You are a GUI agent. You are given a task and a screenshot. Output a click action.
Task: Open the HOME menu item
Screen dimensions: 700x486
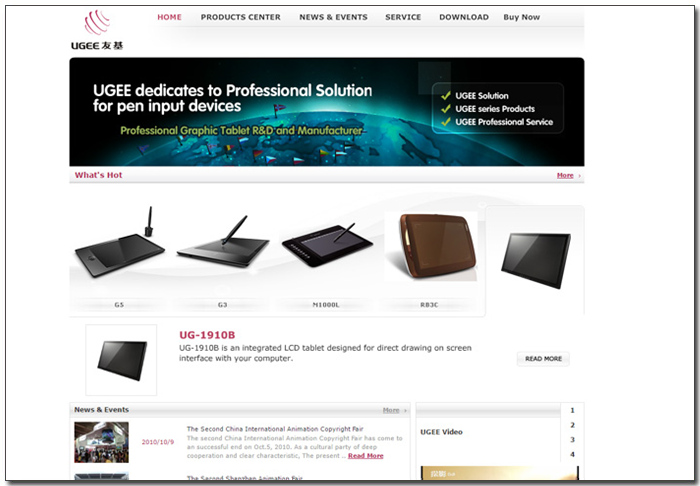(169, 17)
